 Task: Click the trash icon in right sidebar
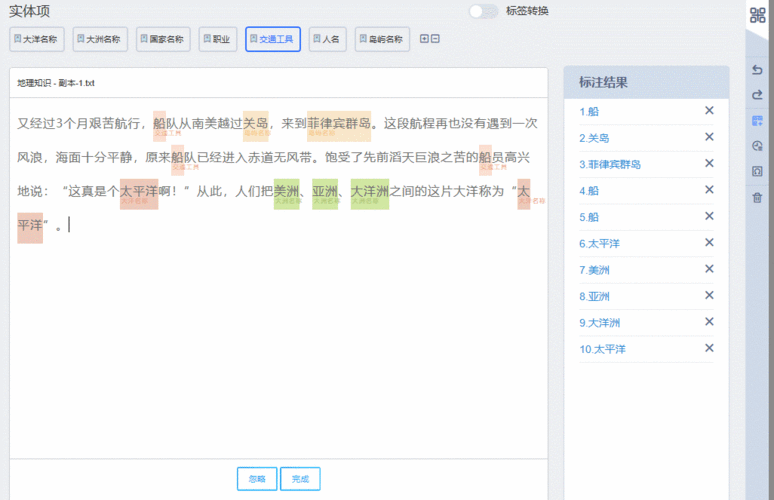(x=757, y=197)
